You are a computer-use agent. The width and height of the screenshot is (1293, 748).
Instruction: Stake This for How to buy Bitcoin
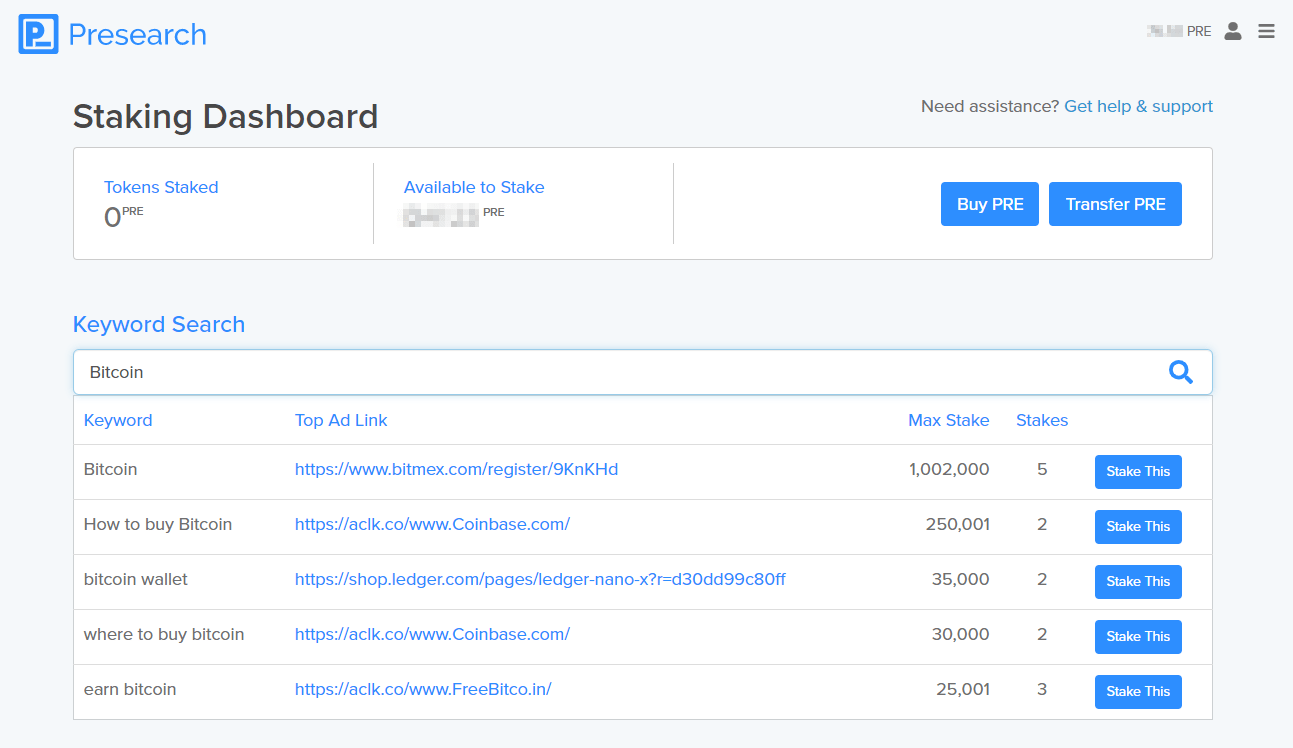coord(1138,527)
